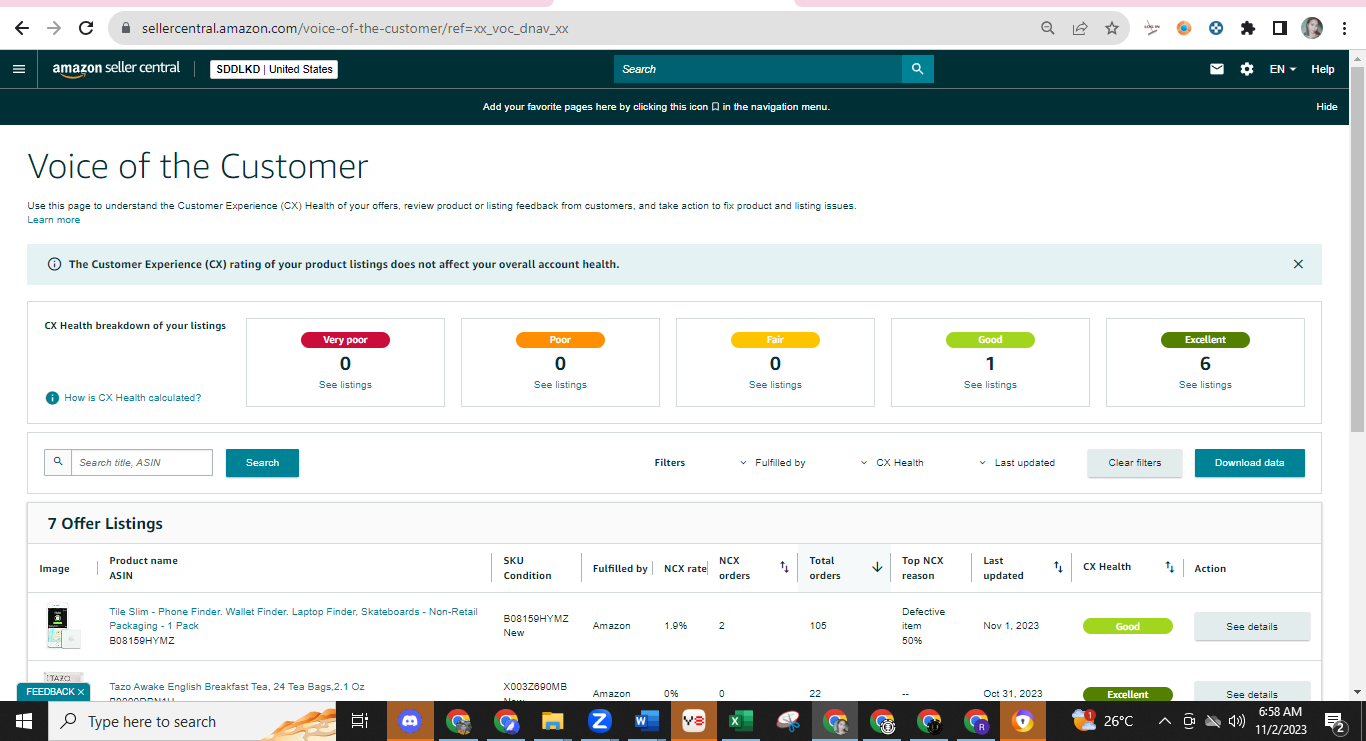This screenshot has width=1366, height=741.
Task: Sort the table by CX Health
Action: pyautogui.click(x=1169, y=567)
